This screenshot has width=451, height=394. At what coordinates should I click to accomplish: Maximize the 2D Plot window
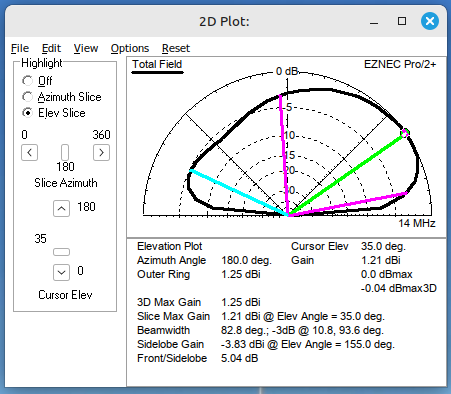pos(402,21)
